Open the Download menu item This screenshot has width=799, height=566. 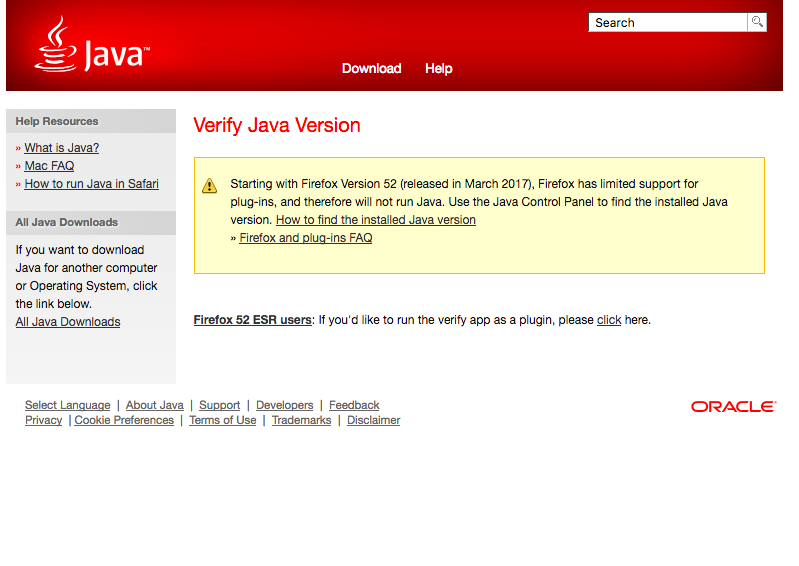[371, 68]
